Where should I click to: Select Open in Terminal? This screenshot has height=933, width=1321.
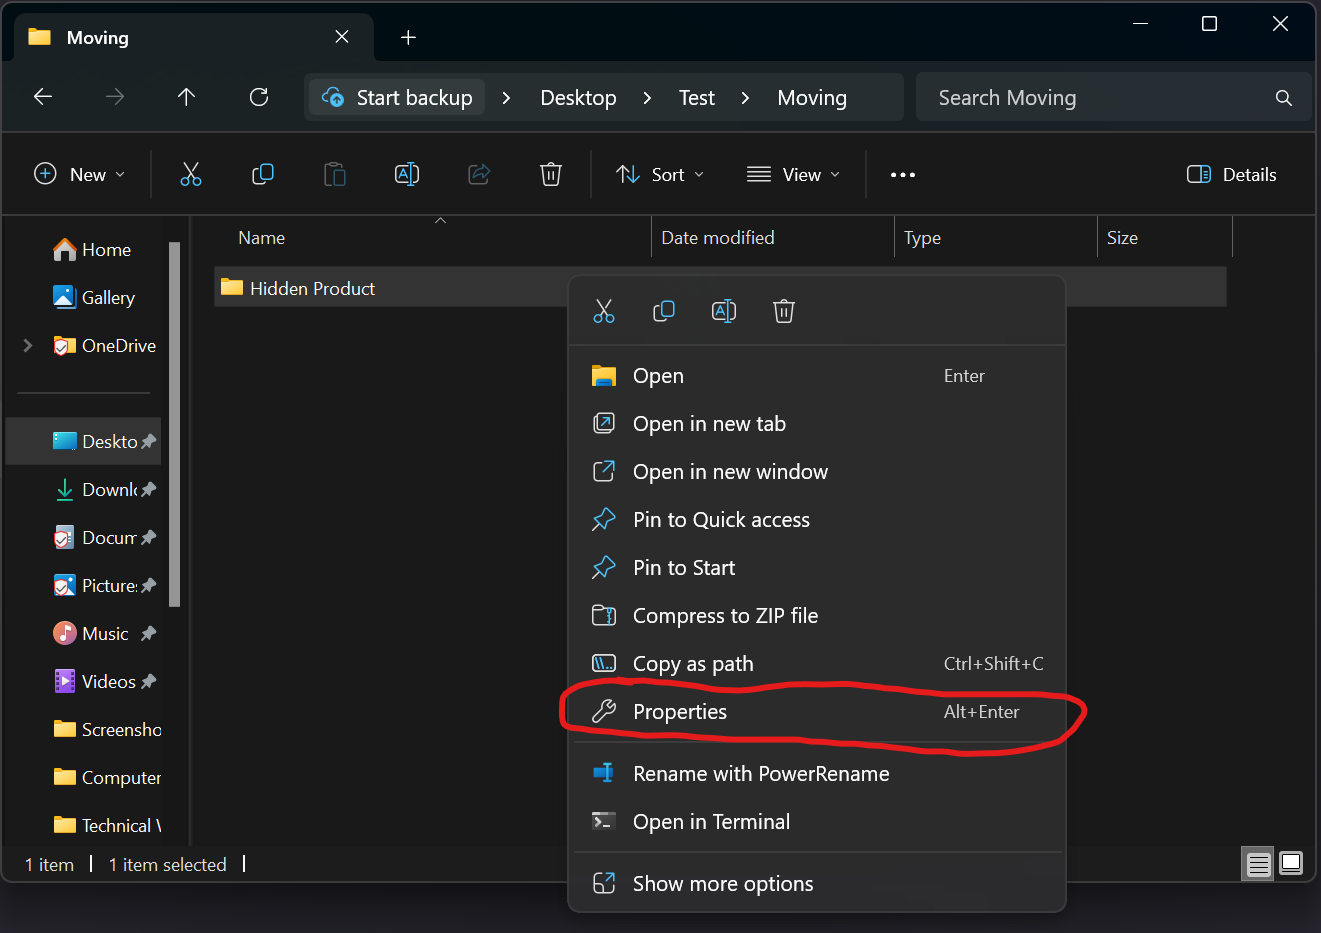[x=817, y=822]
